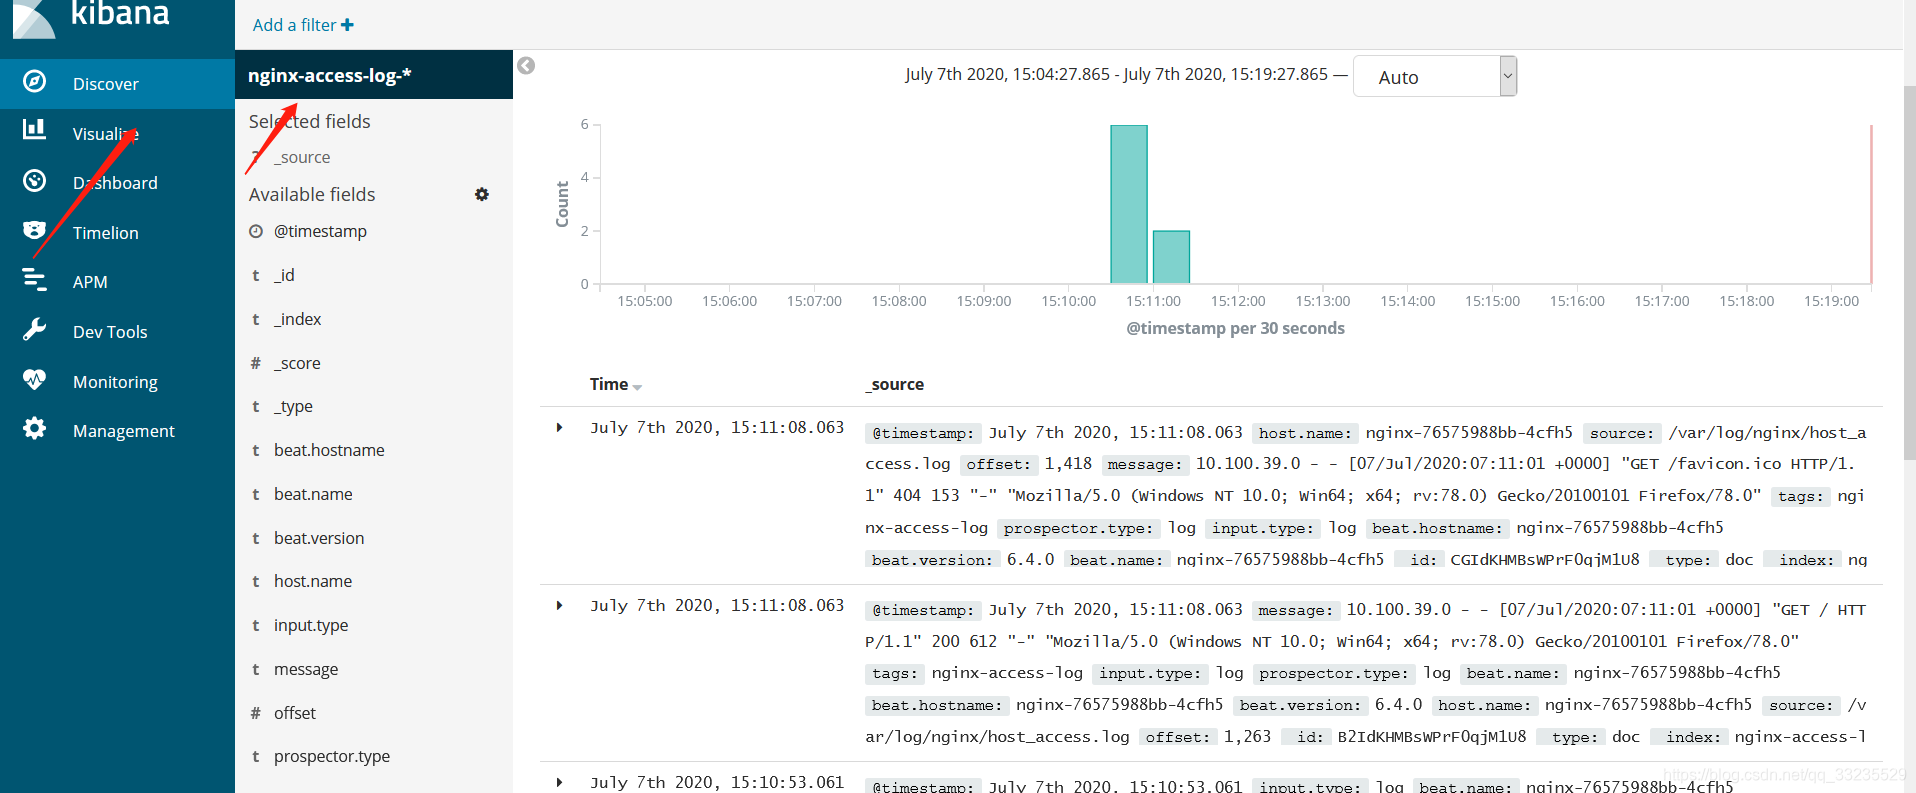This screenshot has height=793, width=1916.
Task: Click the Time column header
Action: point(609,384)
